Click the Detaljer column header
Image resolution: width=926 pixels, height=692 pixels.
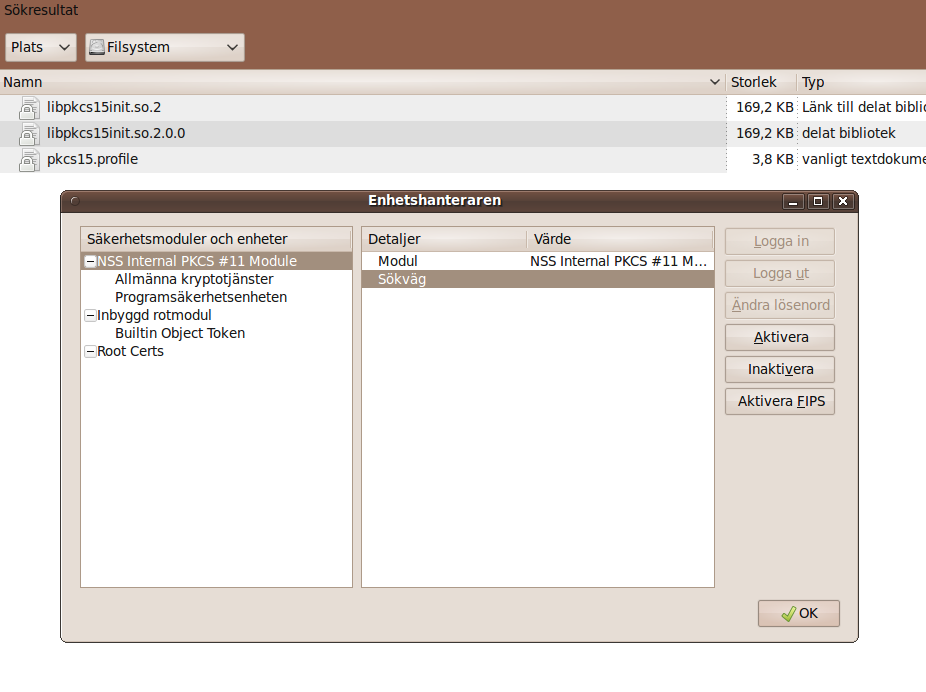[444, 239]
